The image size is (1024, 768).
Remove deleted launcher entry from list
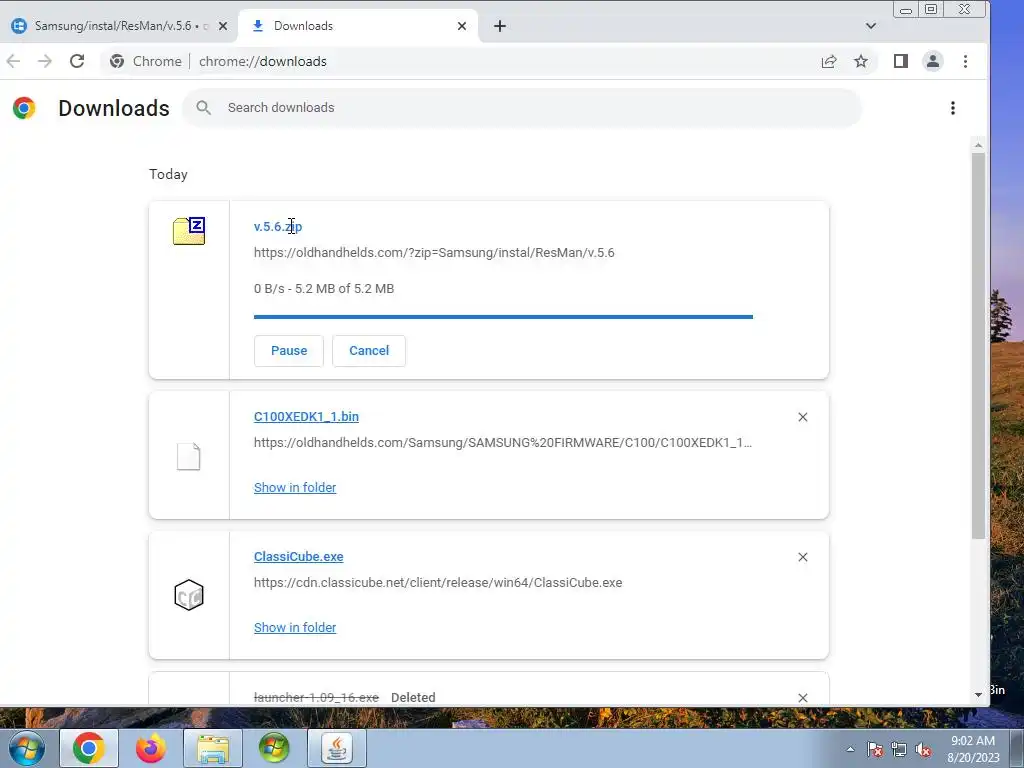803,697
